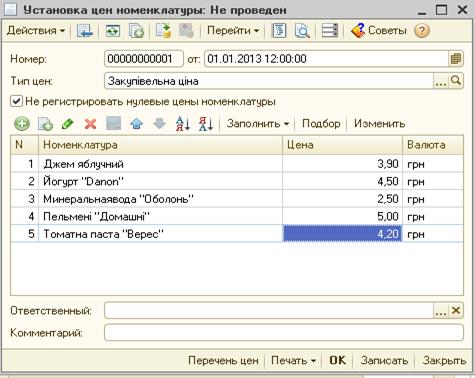
Task: Open Советы tips button
Action: 379,31
